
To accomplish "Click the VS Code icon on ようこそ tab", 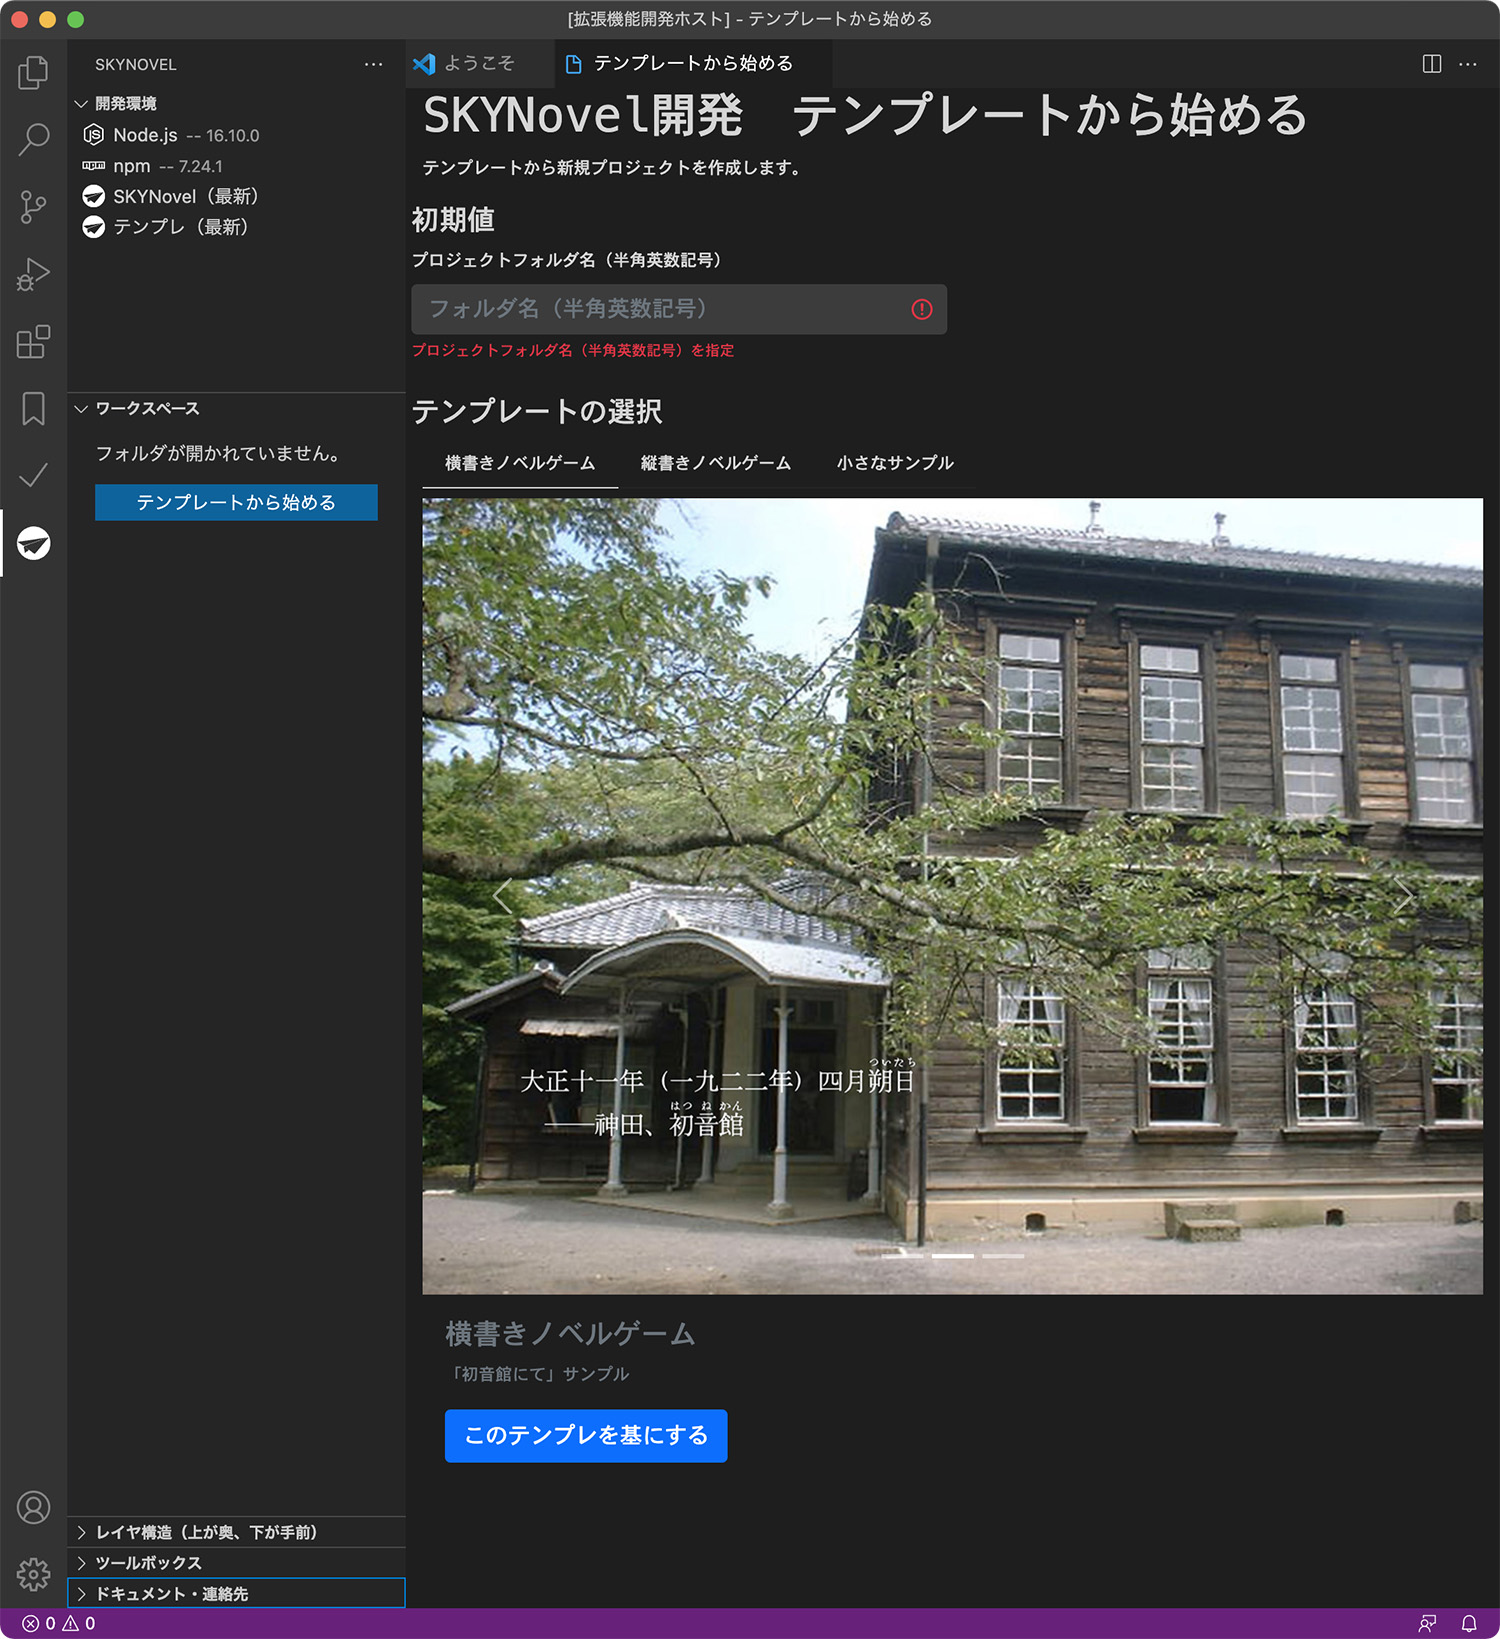I will (424, 64).
